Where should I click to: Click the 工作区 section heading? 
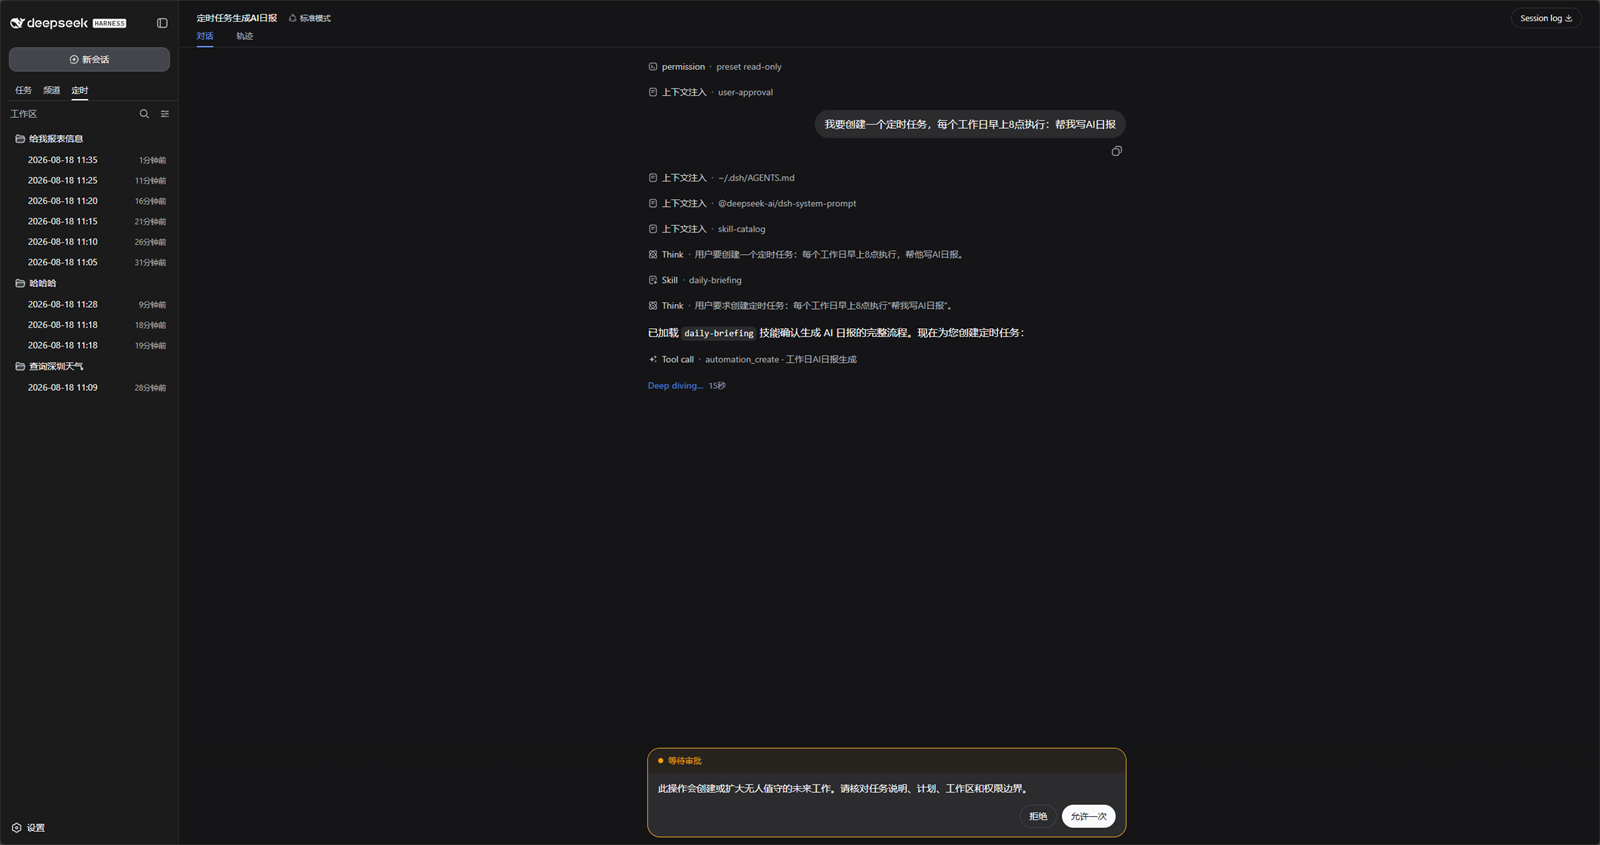tap(24, 114)
